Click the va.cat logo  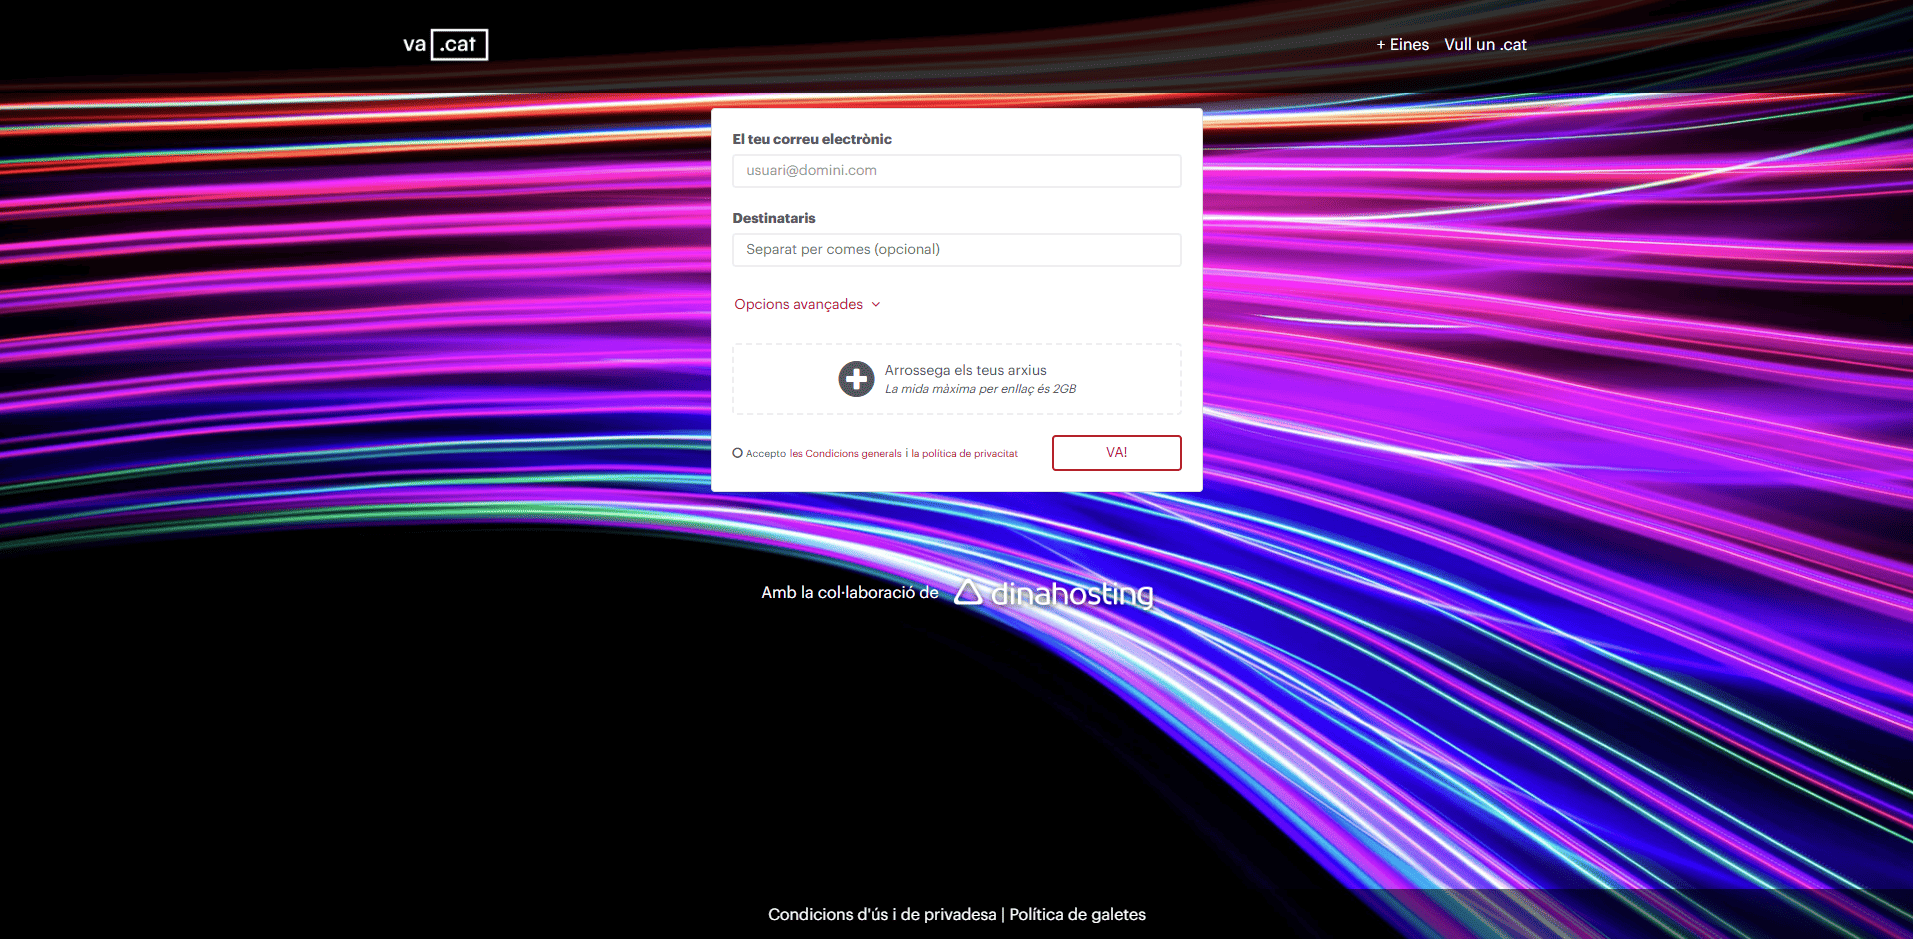coord(445,45)
